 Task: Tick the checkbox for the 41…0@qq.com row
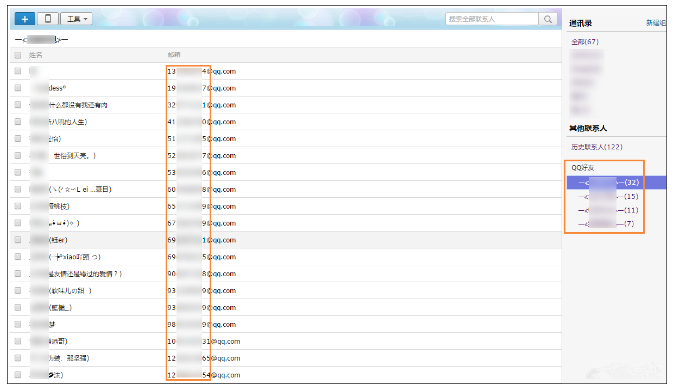point(17,122)
